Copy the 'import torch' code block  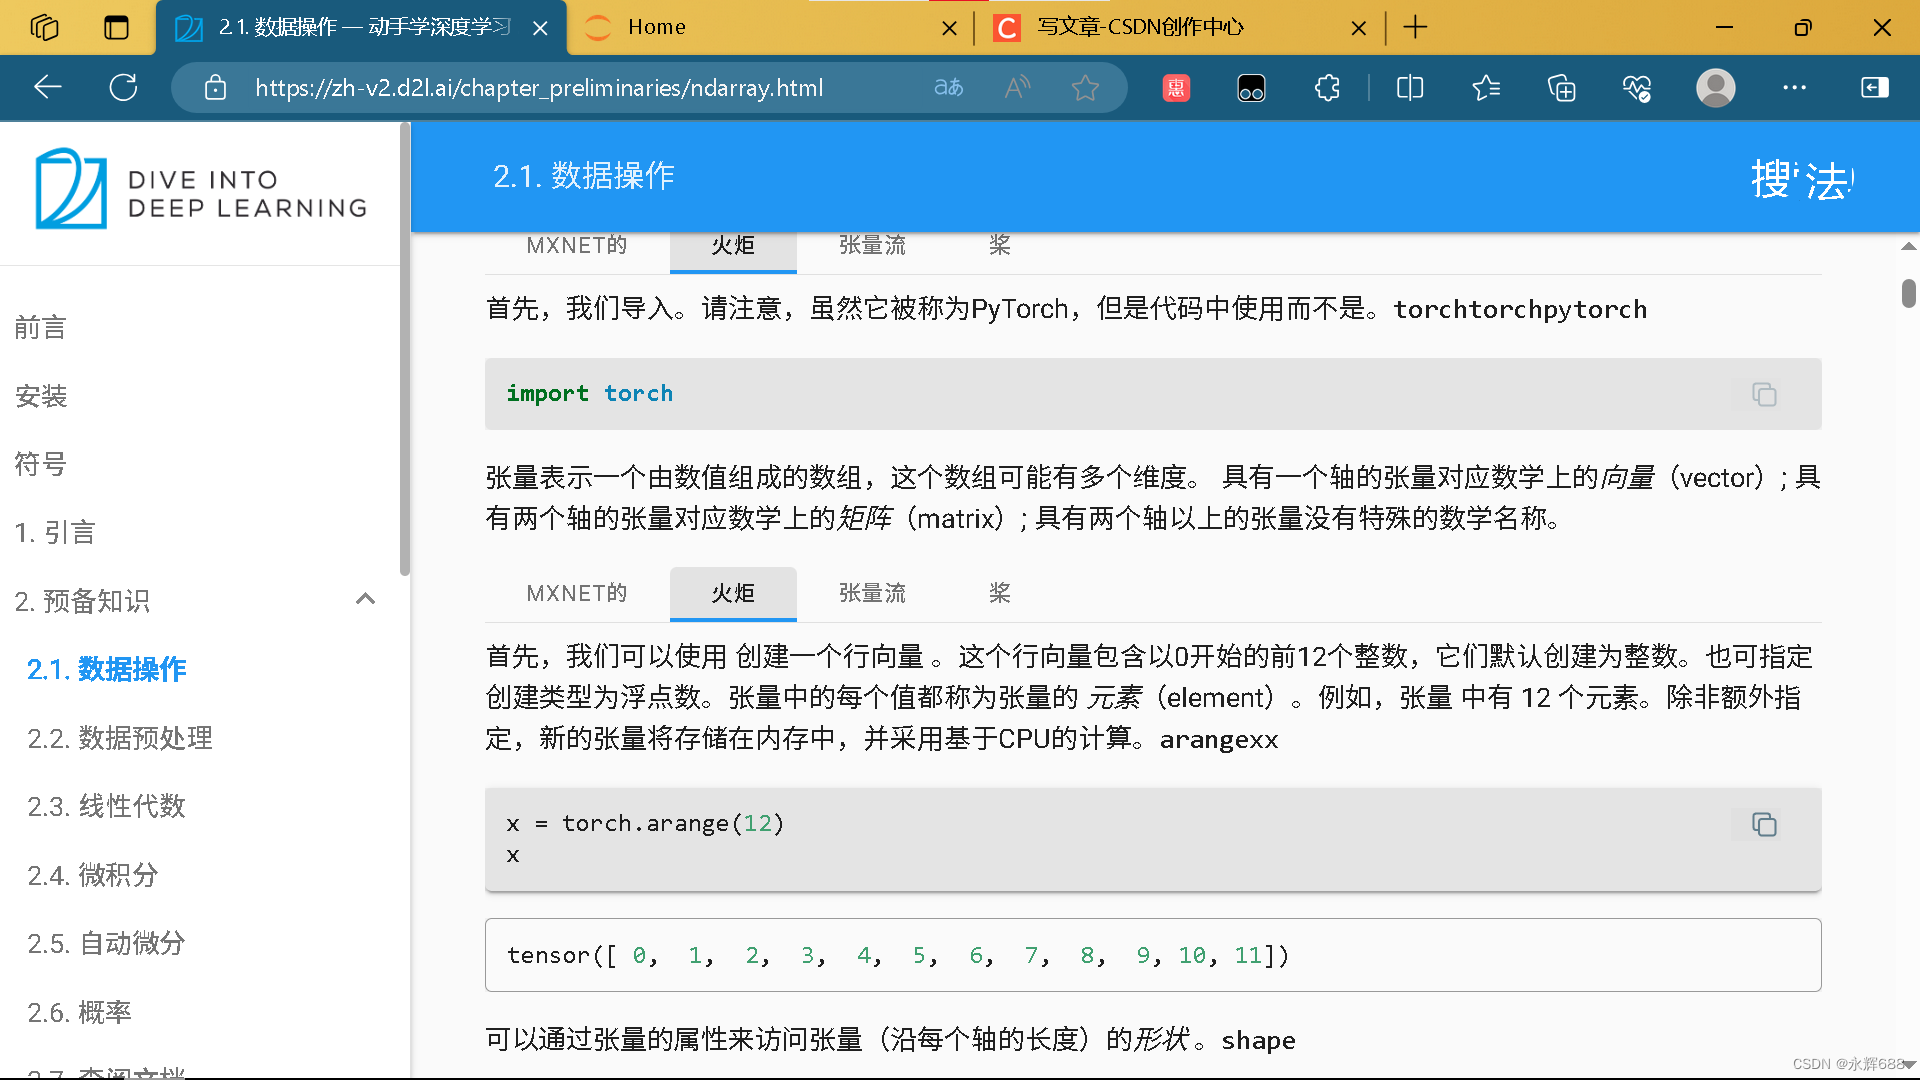[1764, 394]
